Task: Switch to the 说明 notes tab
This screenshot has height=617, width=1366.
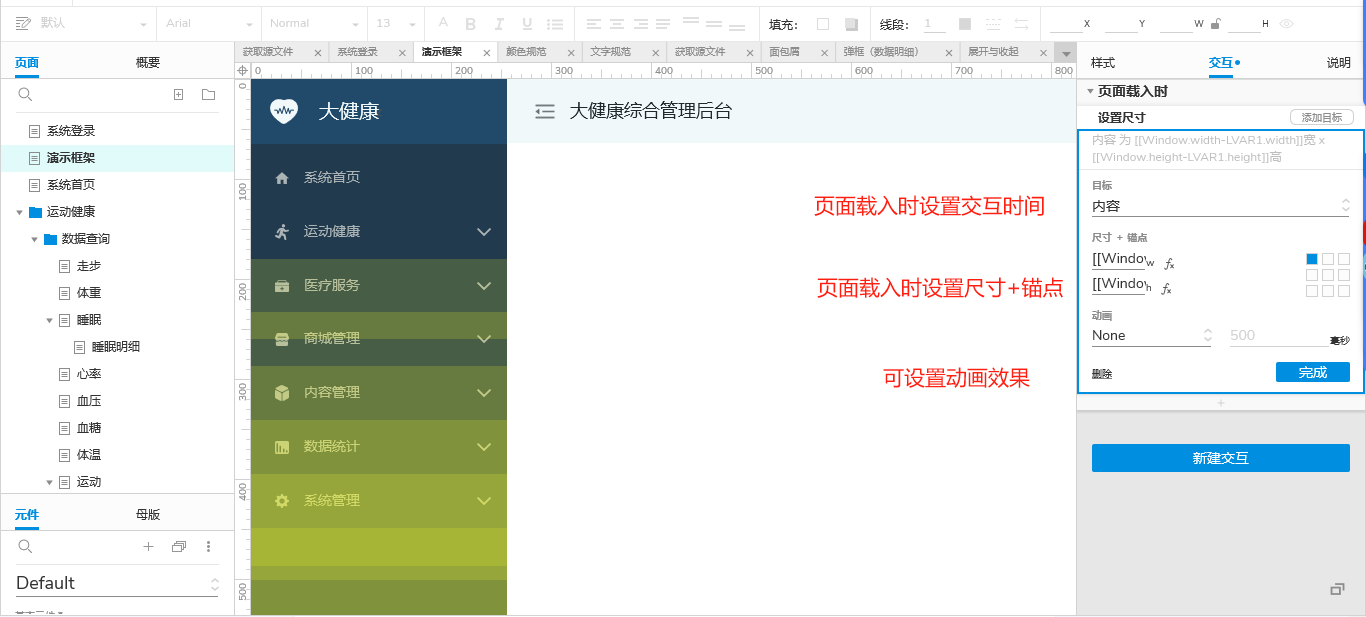Action: (x=1339, y=63)
